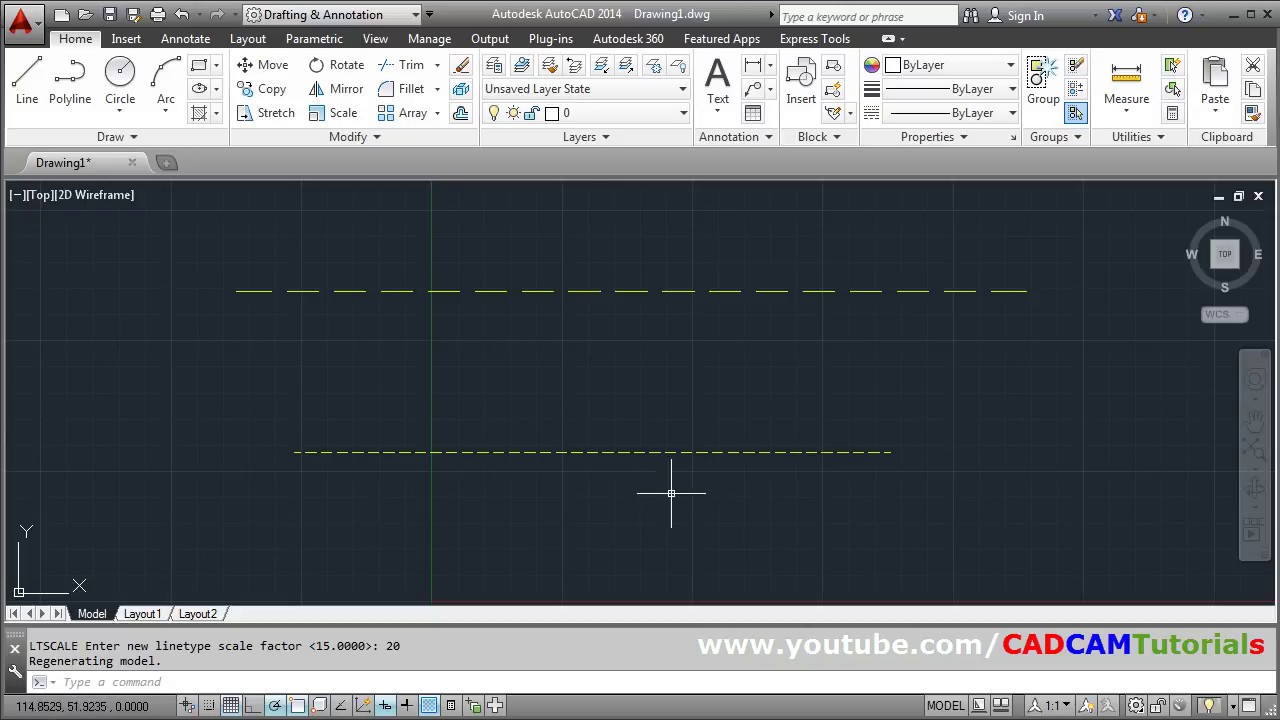Click the Scale tool

pyautogui.click(x=333, y=113)
